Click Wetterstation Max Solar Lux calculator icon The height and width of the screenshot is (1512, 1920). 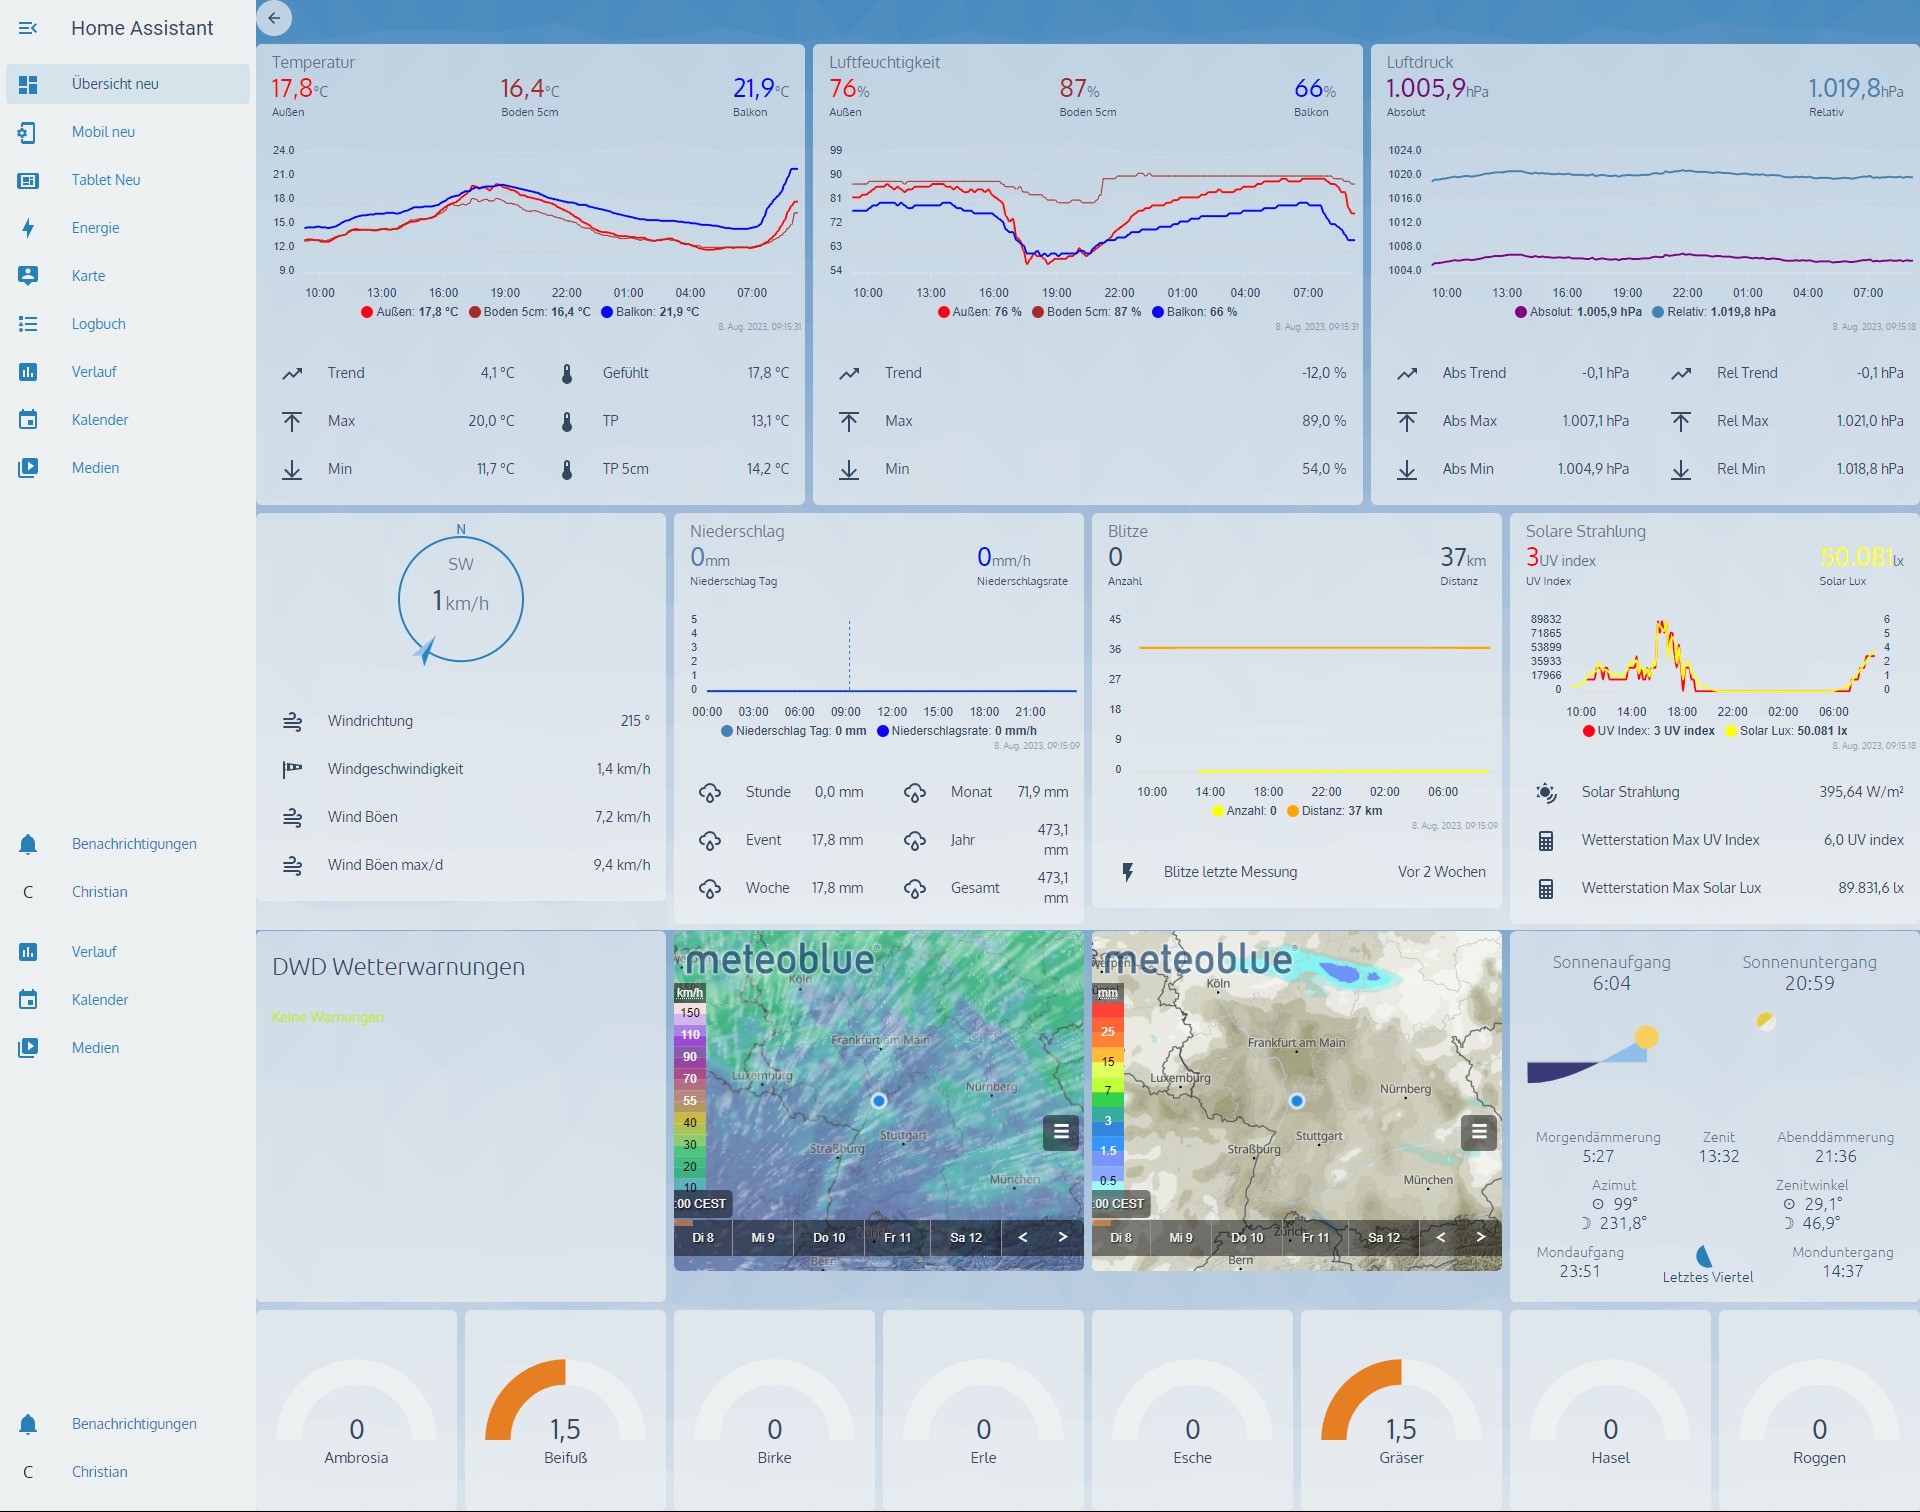1546,888
